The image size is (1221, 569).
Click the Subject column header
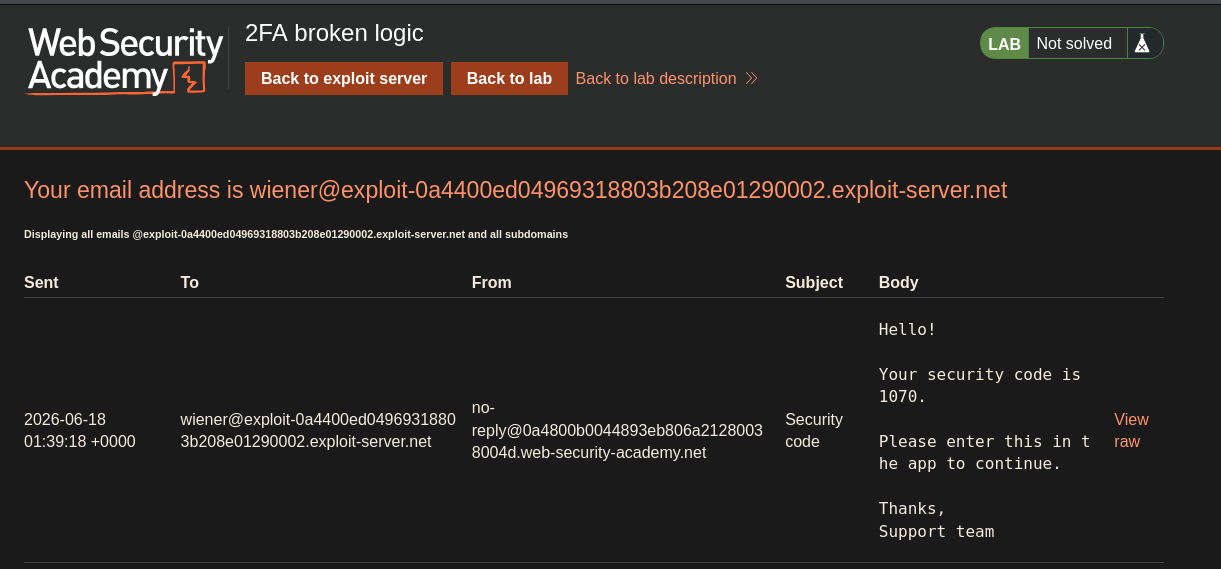(x=814, y=283)
